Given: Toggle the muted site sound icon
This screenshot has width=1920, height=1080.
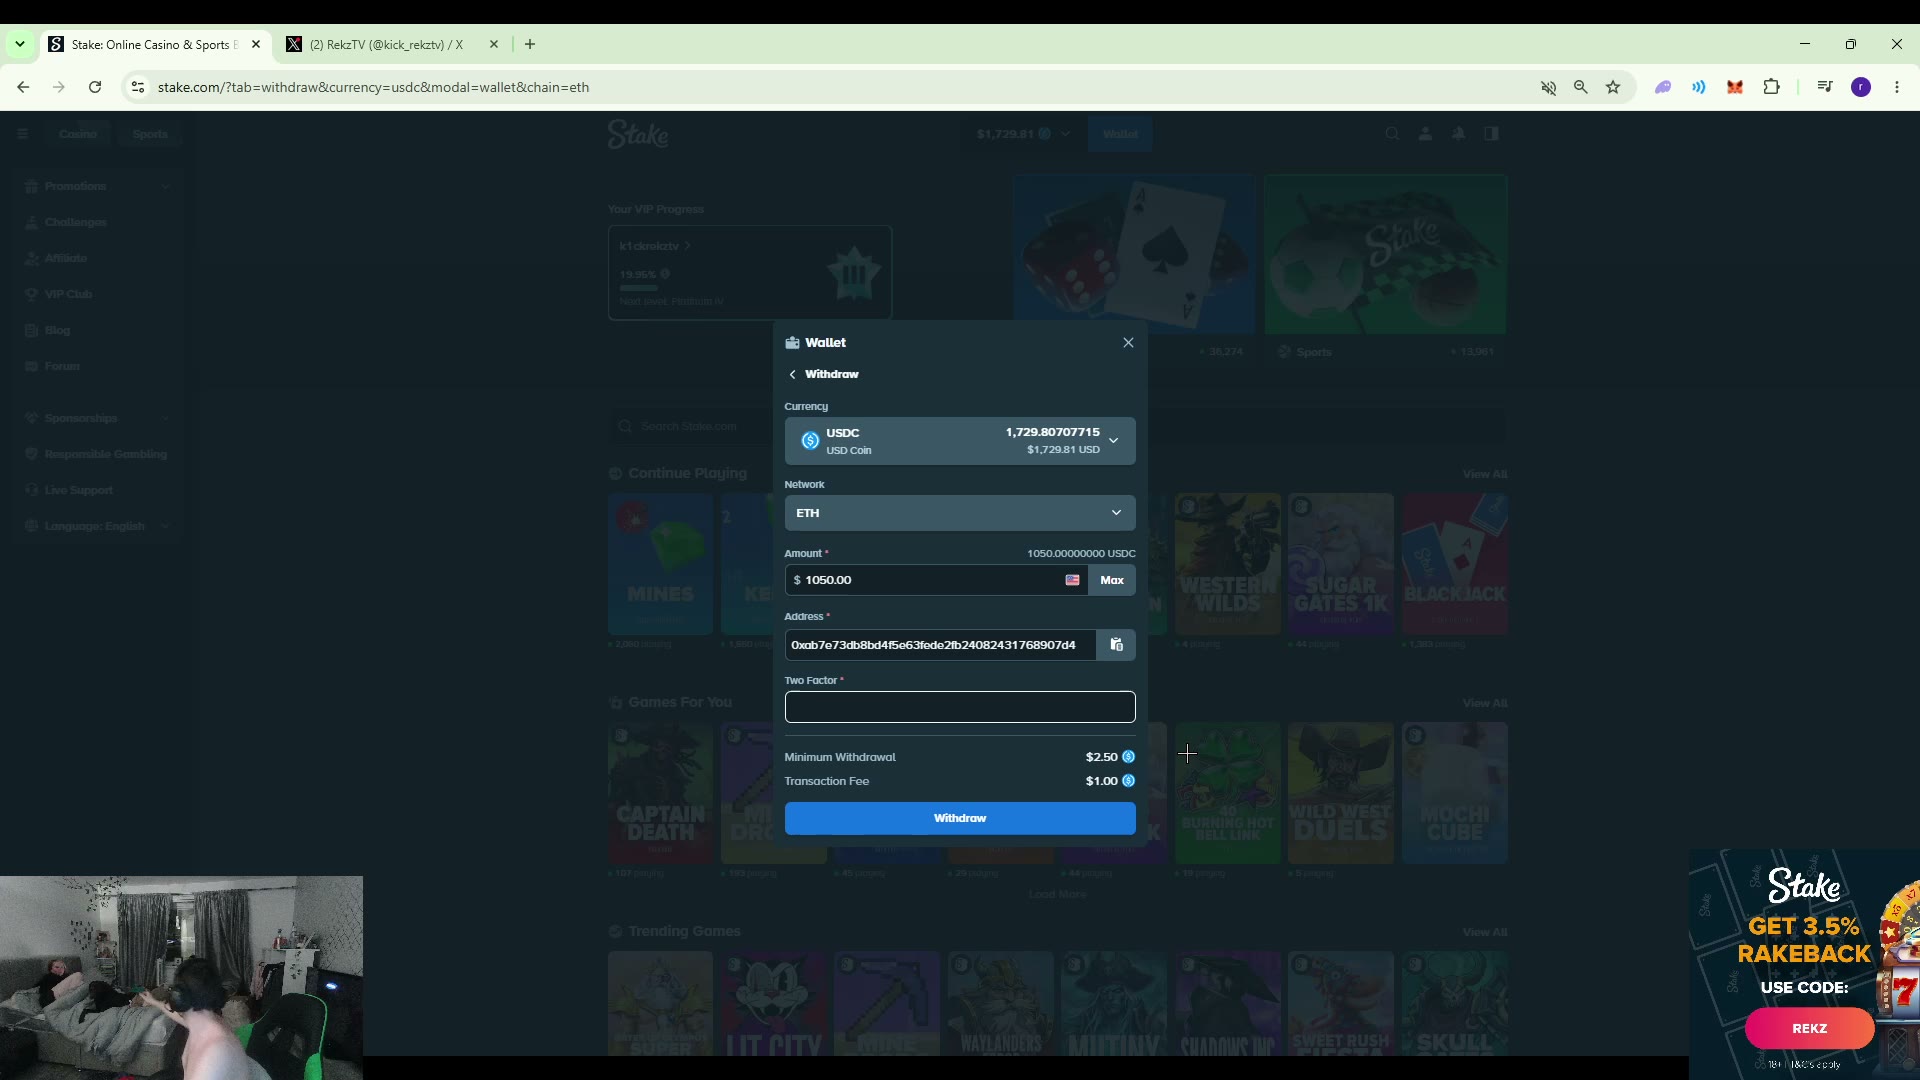Looking at the screenshot, I should click(x=1548, y=87).
